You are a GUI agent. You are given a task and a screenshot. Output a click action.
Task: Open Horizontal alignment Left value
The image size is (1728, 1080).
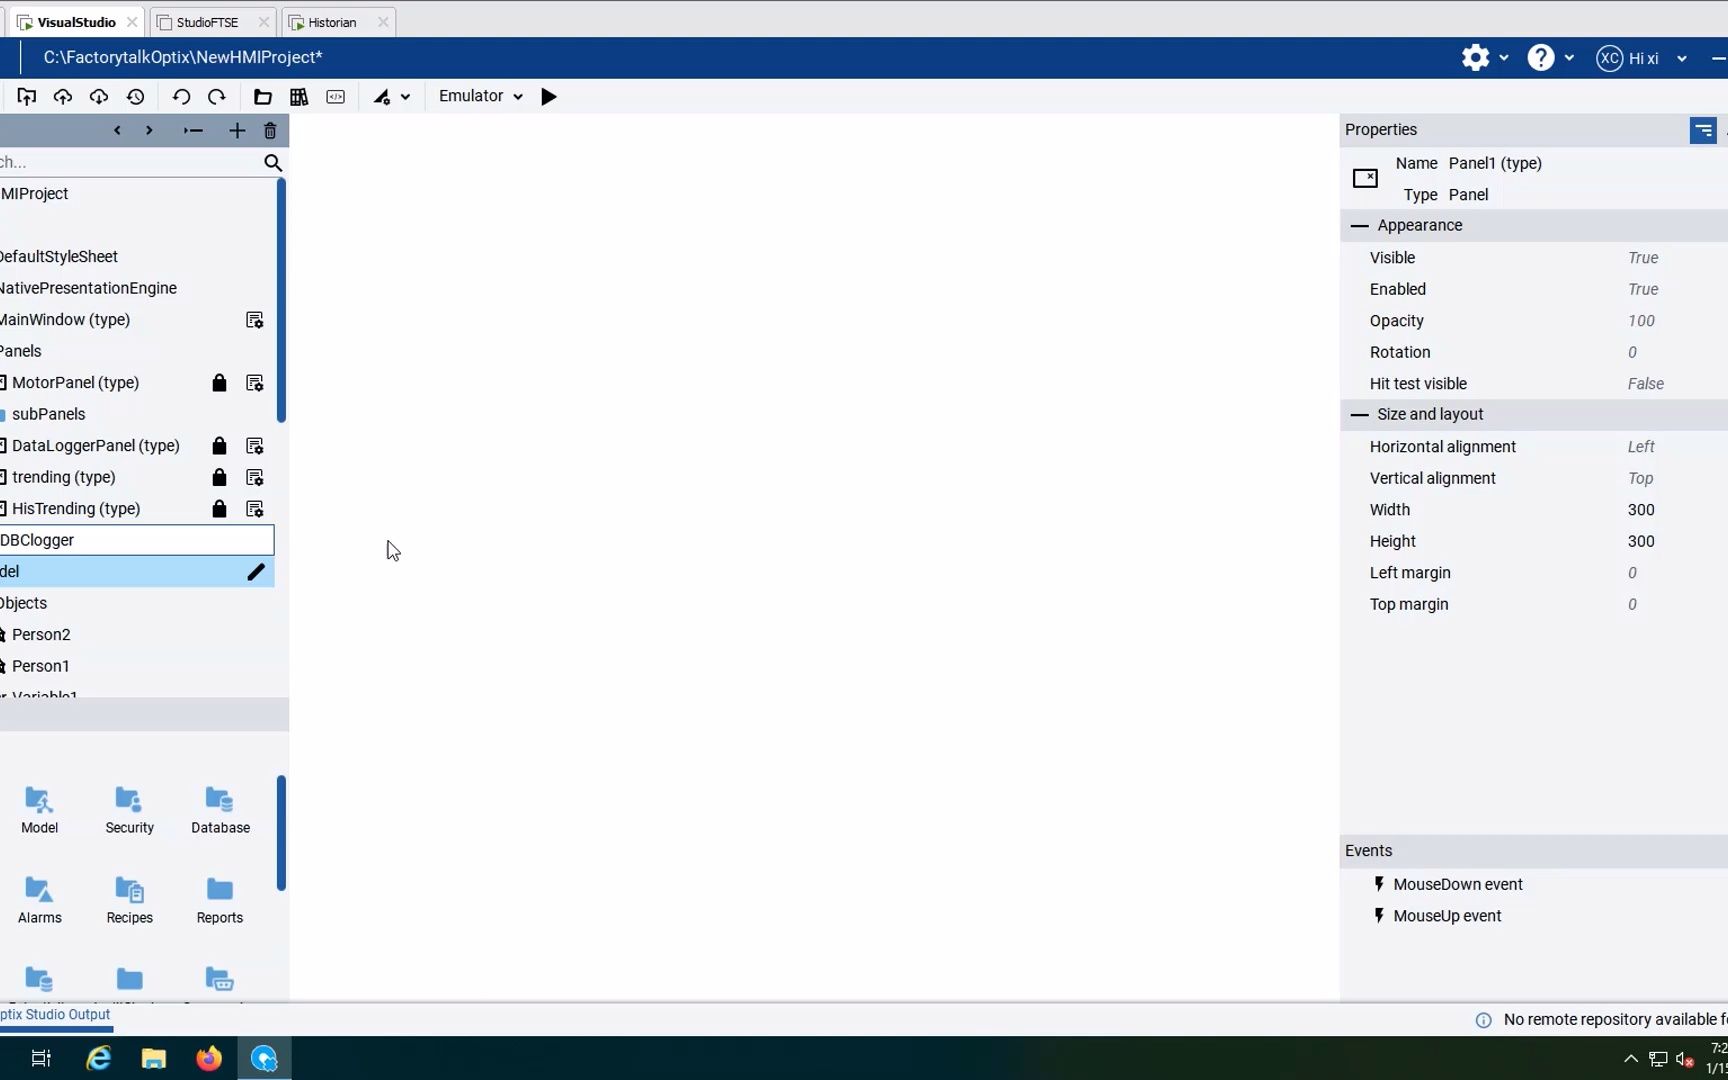pyautogui.click(x=1641, y=447)
